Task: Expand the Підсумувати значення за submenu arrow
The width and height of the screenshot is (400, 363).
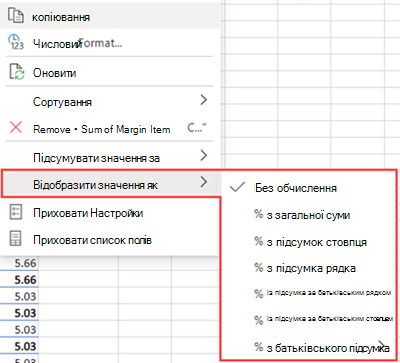Action: coord(204,155)
